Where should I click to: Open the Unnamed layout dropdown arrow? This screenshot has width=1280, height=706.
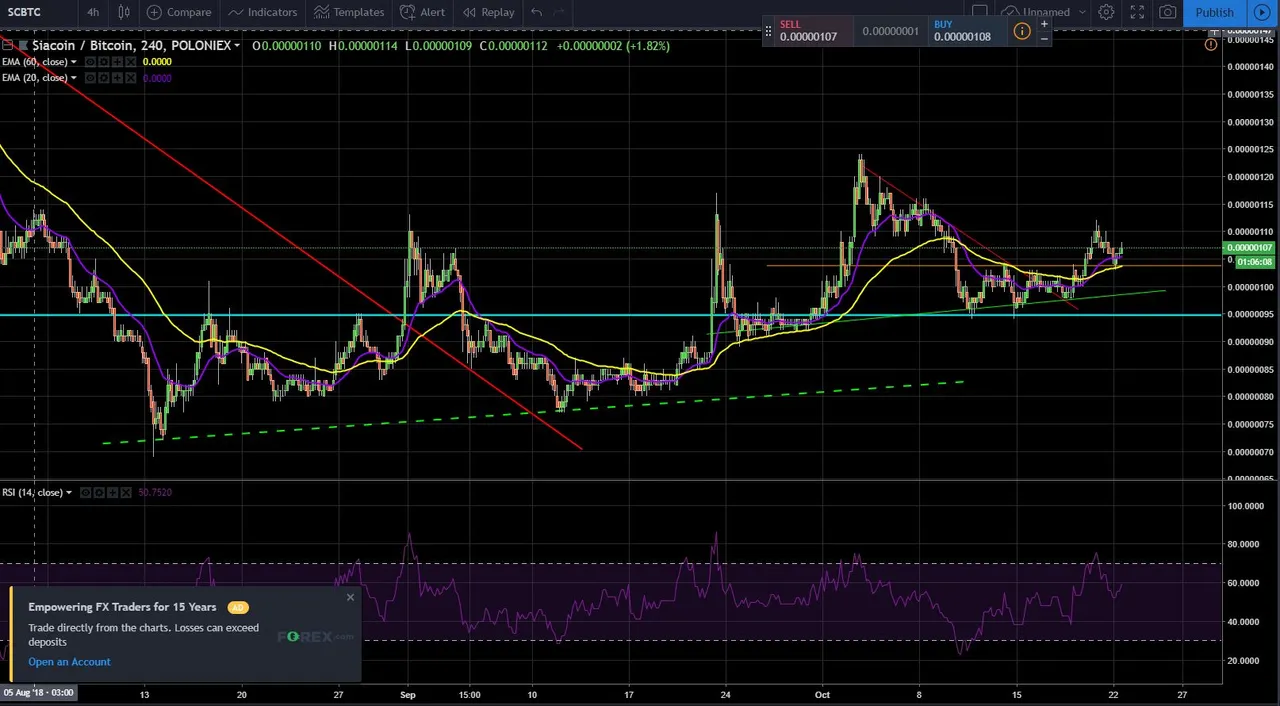pos(1082,12)
